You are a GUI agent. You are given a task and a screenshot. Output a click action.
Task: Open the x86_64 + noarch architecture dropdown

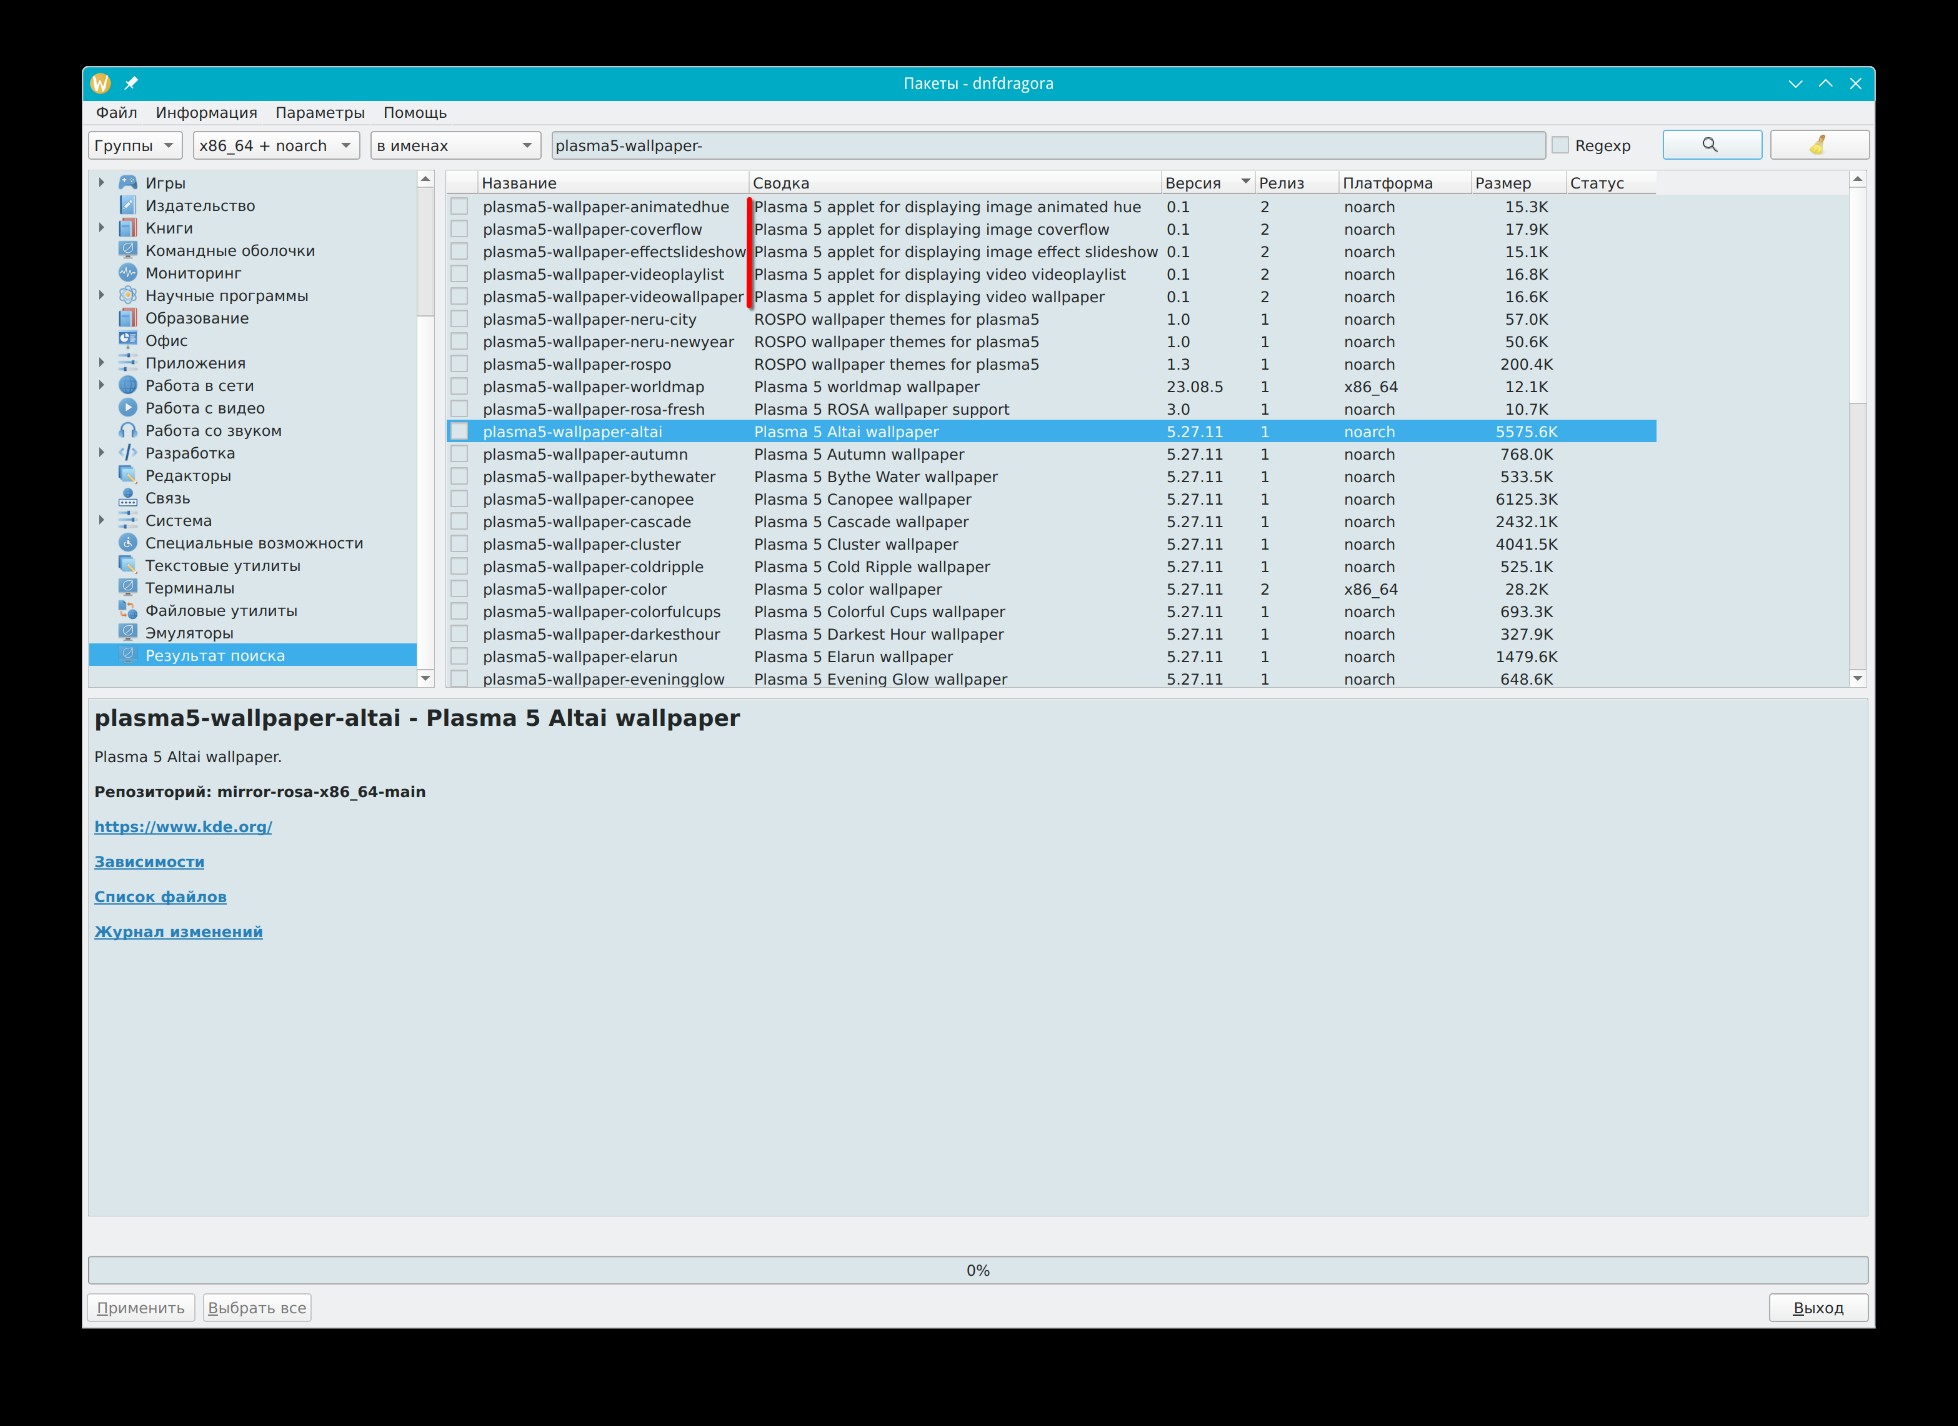pyautogui.click(x=276, y=145)
